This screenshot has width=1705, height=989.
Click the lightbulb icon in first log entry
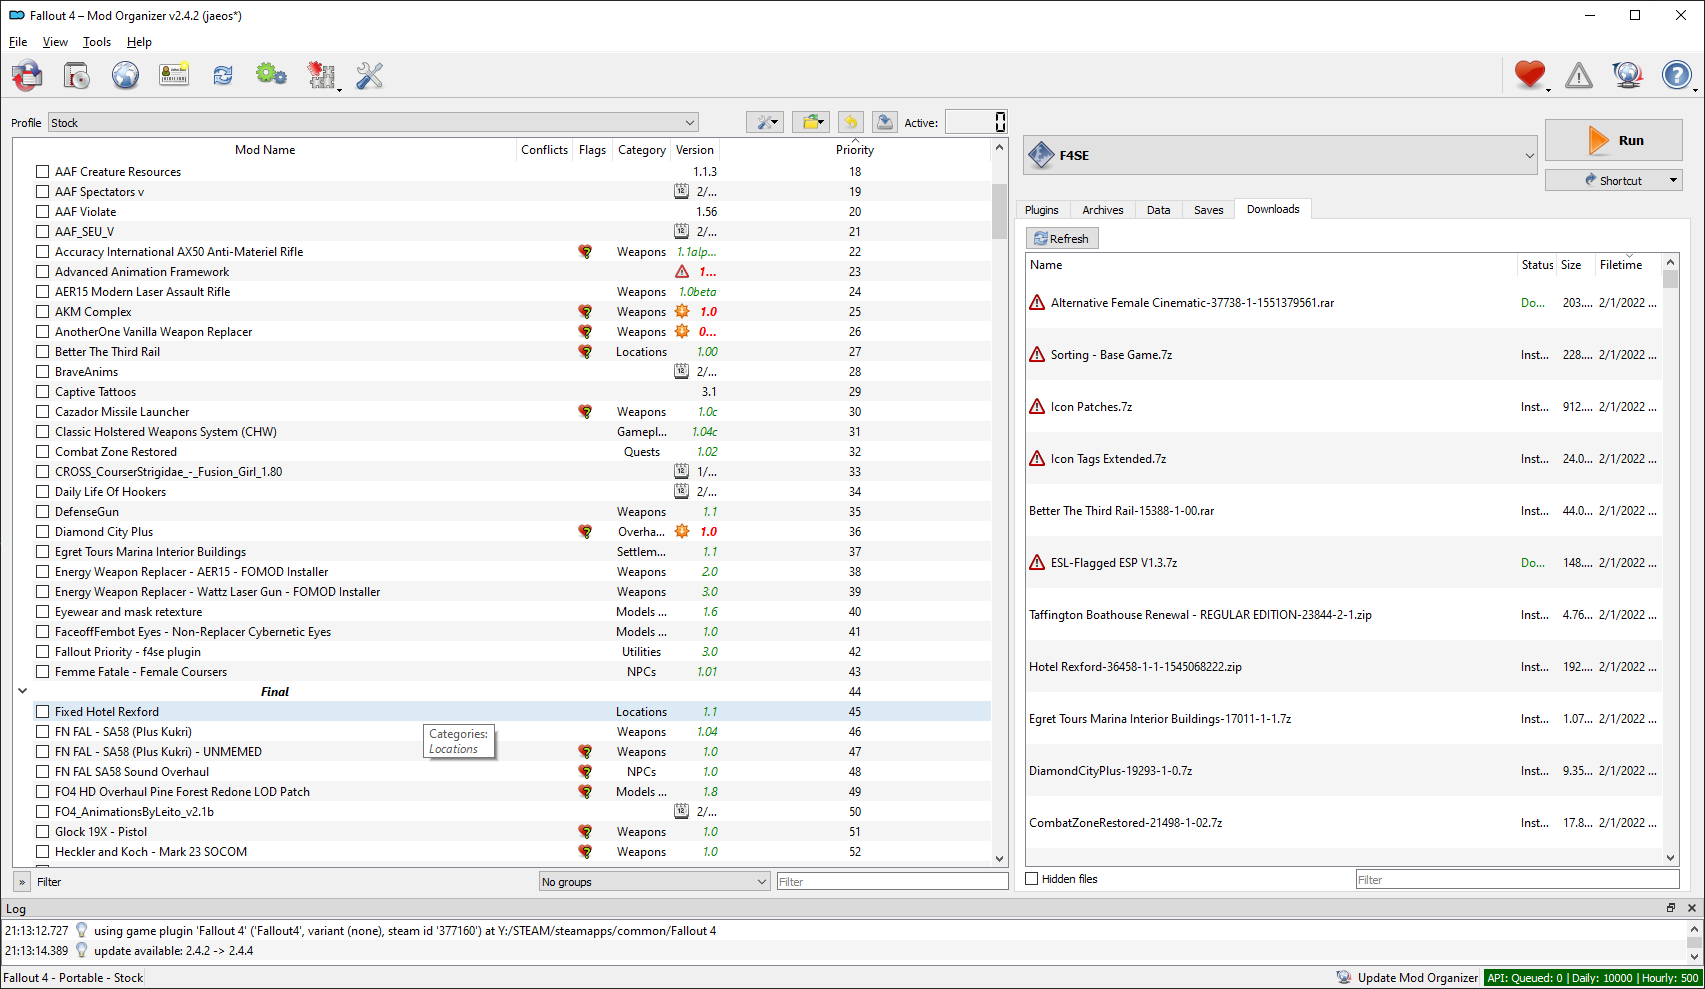[x=82, y=930]
